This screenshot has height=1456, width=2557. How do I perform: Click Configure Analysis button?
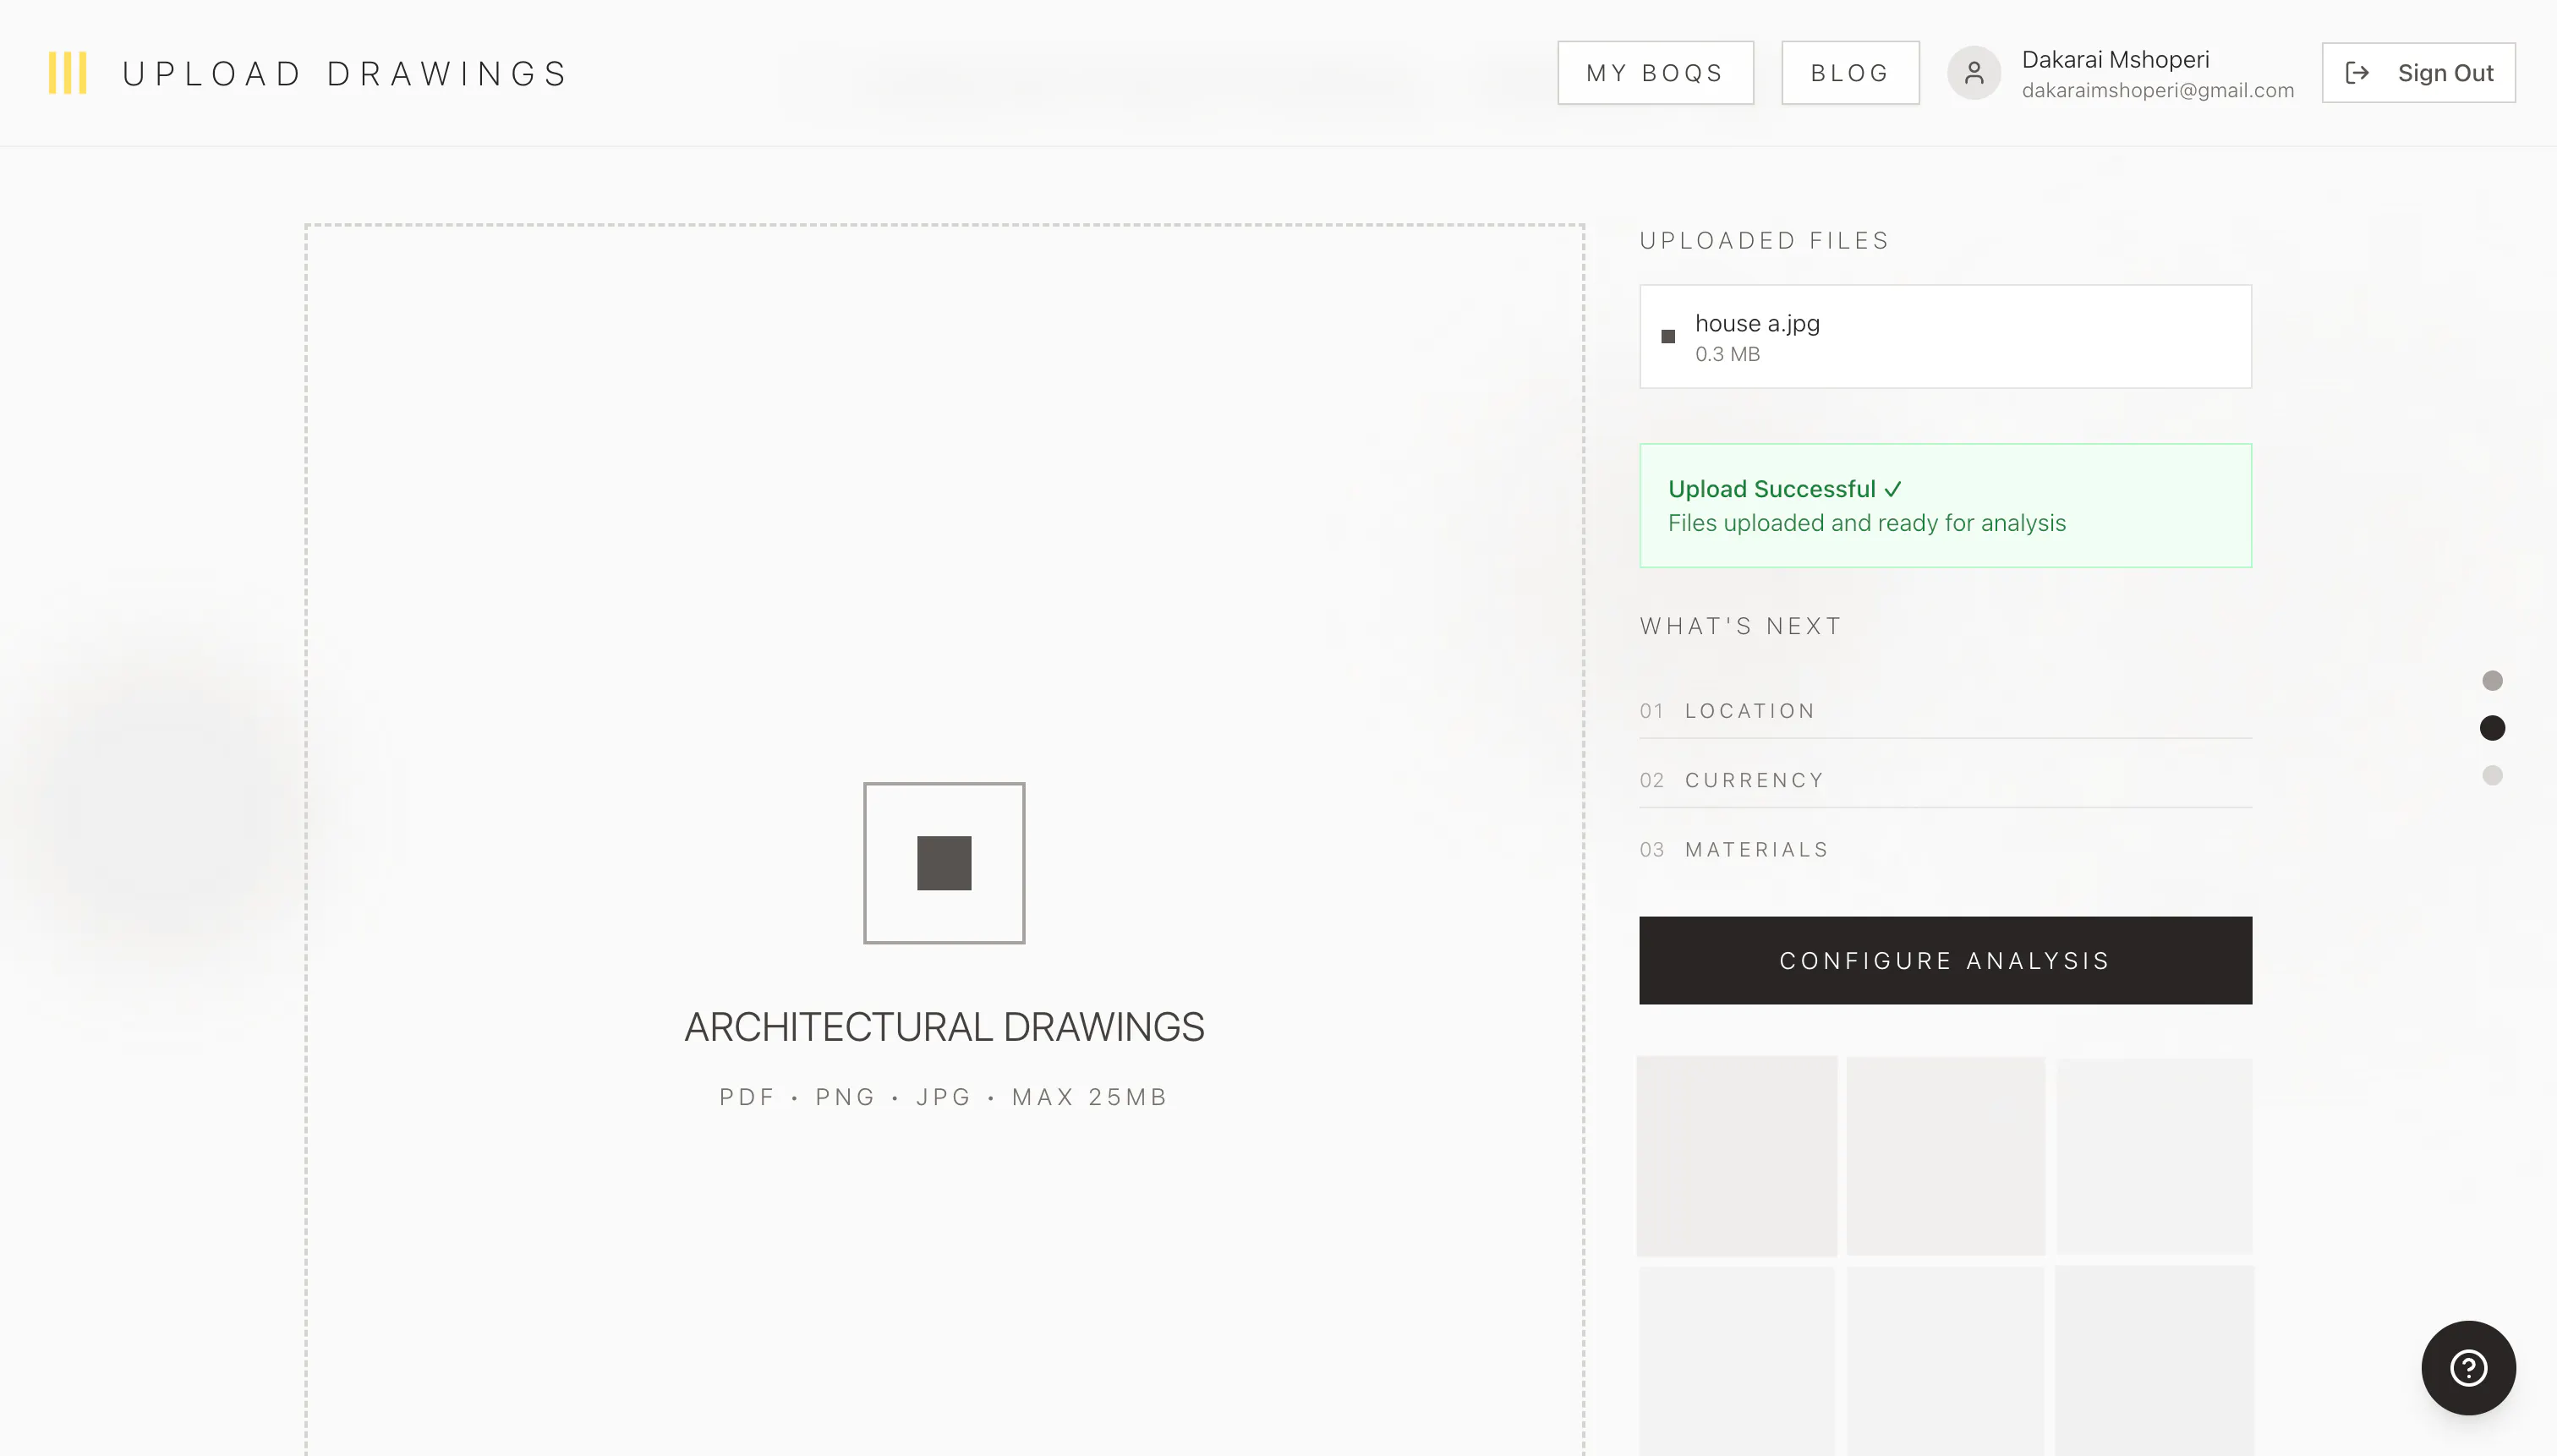pos(1945,960)
